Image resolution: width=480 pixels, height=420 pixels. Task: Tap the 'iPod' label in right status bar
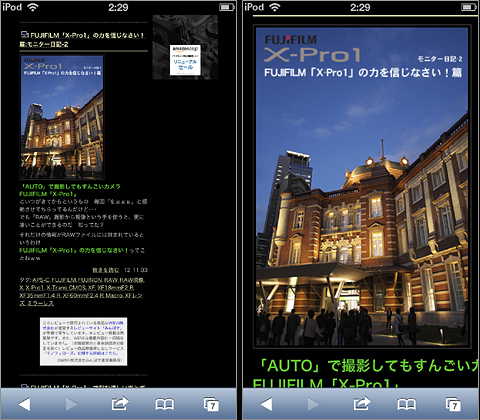254,7
